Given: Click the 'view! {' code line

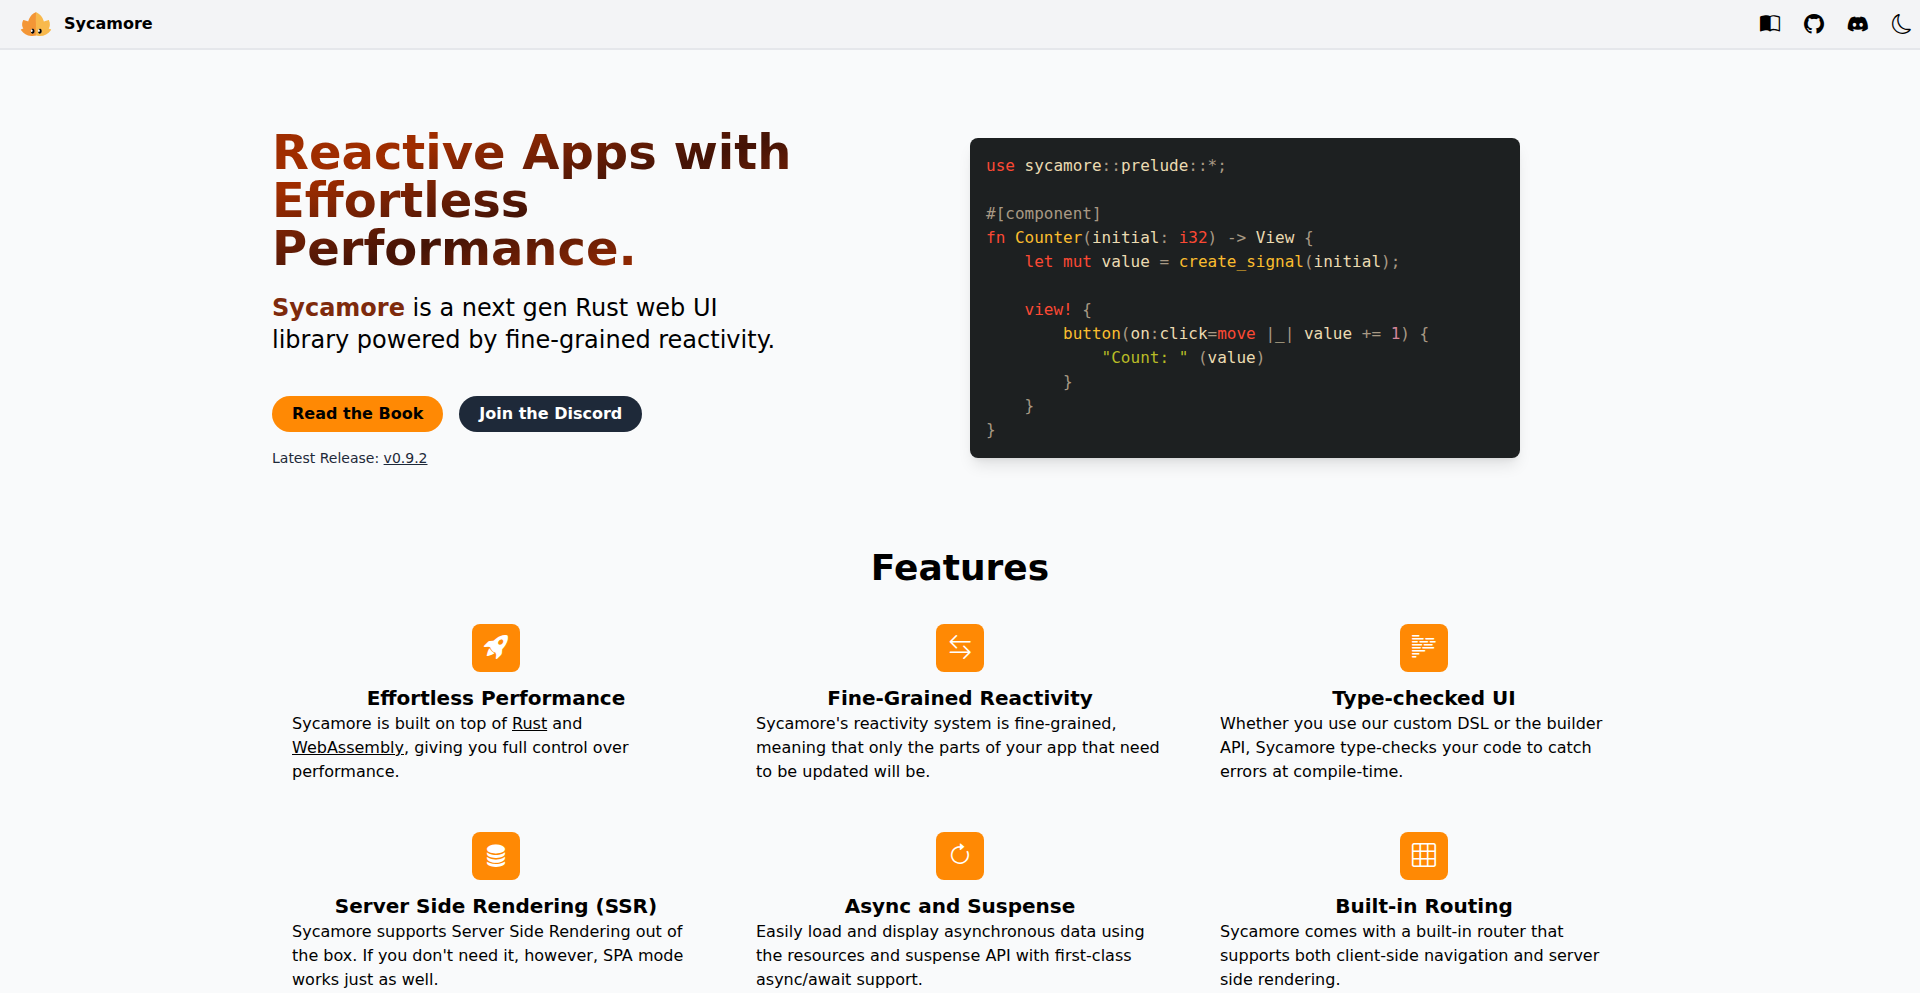Looking at the screenshot, I should coord(1058,310).
